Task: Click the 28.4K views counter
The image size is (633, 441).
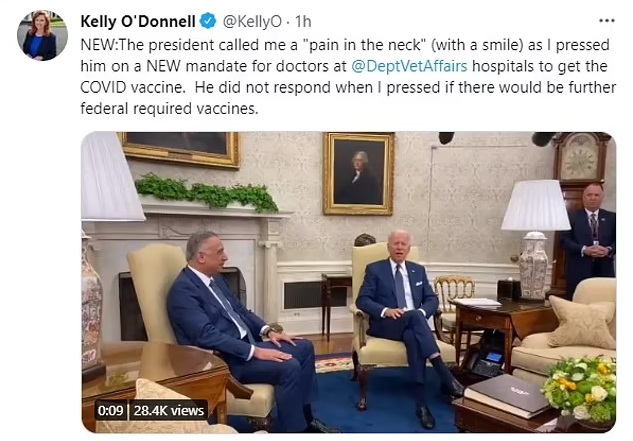Action: click(x=169, y=411)
